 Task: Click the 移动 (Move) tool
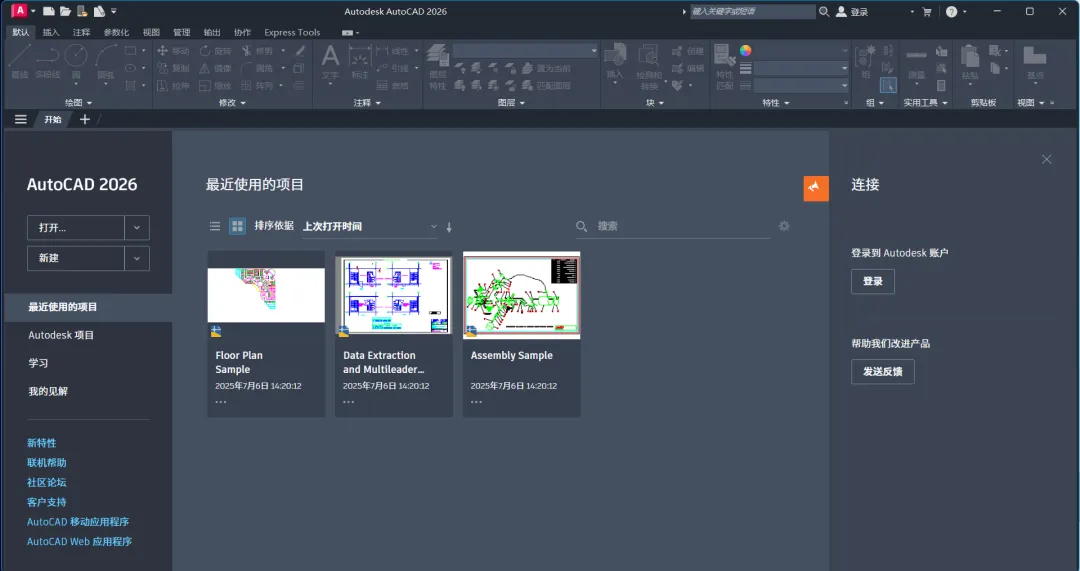click(173, 51)
